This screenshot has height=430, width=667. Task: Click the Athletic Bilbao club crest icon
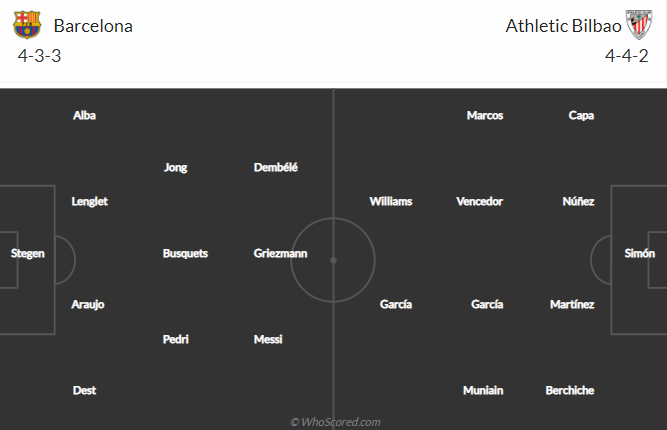pos(638,25)
